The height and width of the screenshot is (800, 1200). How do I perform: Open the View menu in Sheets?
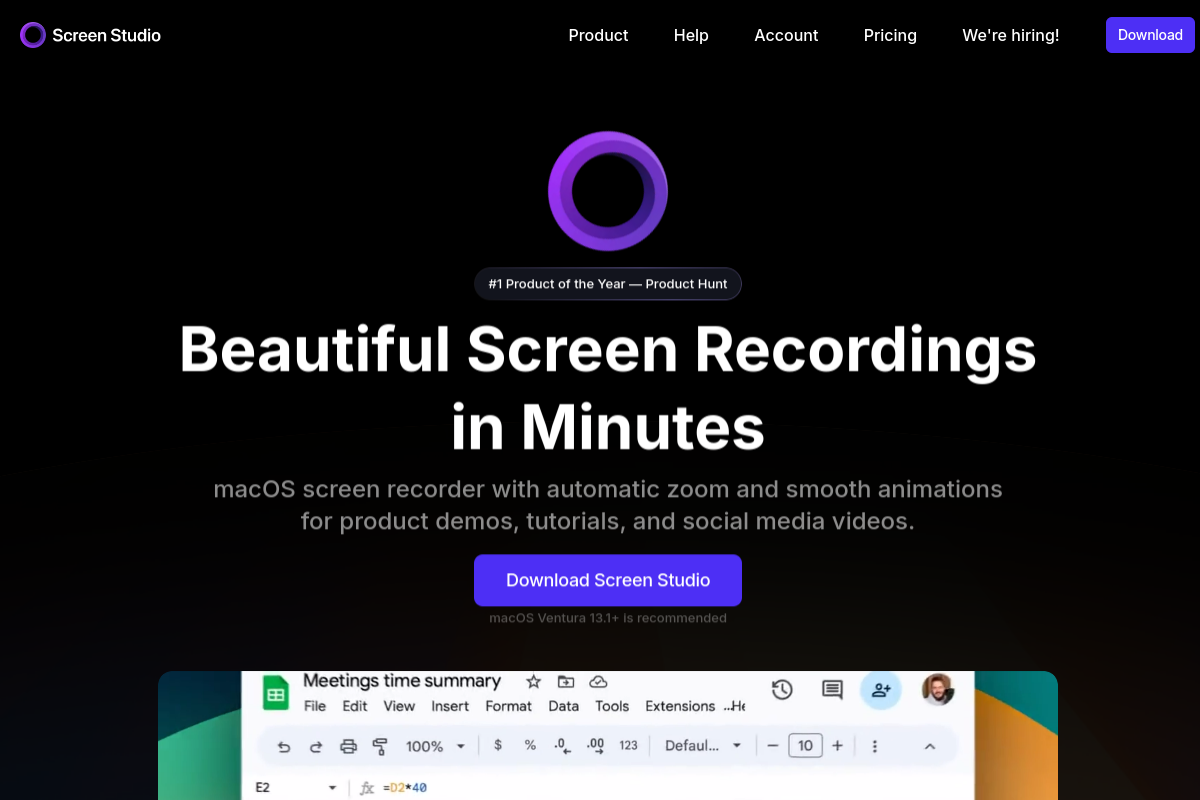coord(399,706)
